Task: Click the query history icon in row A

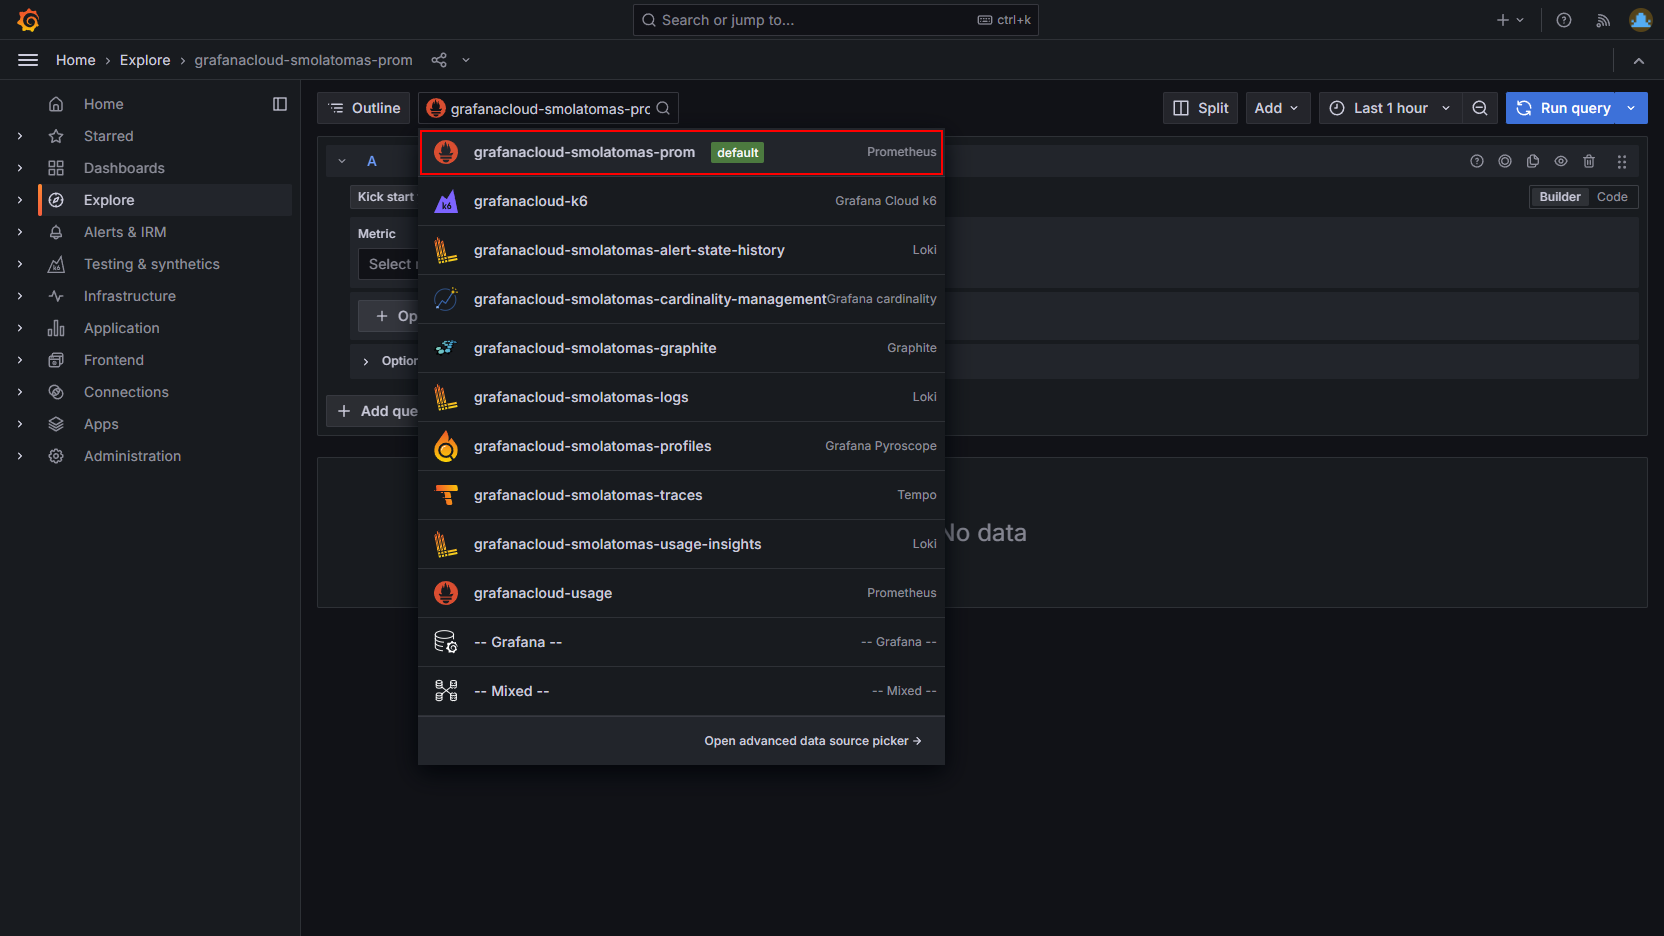Action: [1505, 161]
